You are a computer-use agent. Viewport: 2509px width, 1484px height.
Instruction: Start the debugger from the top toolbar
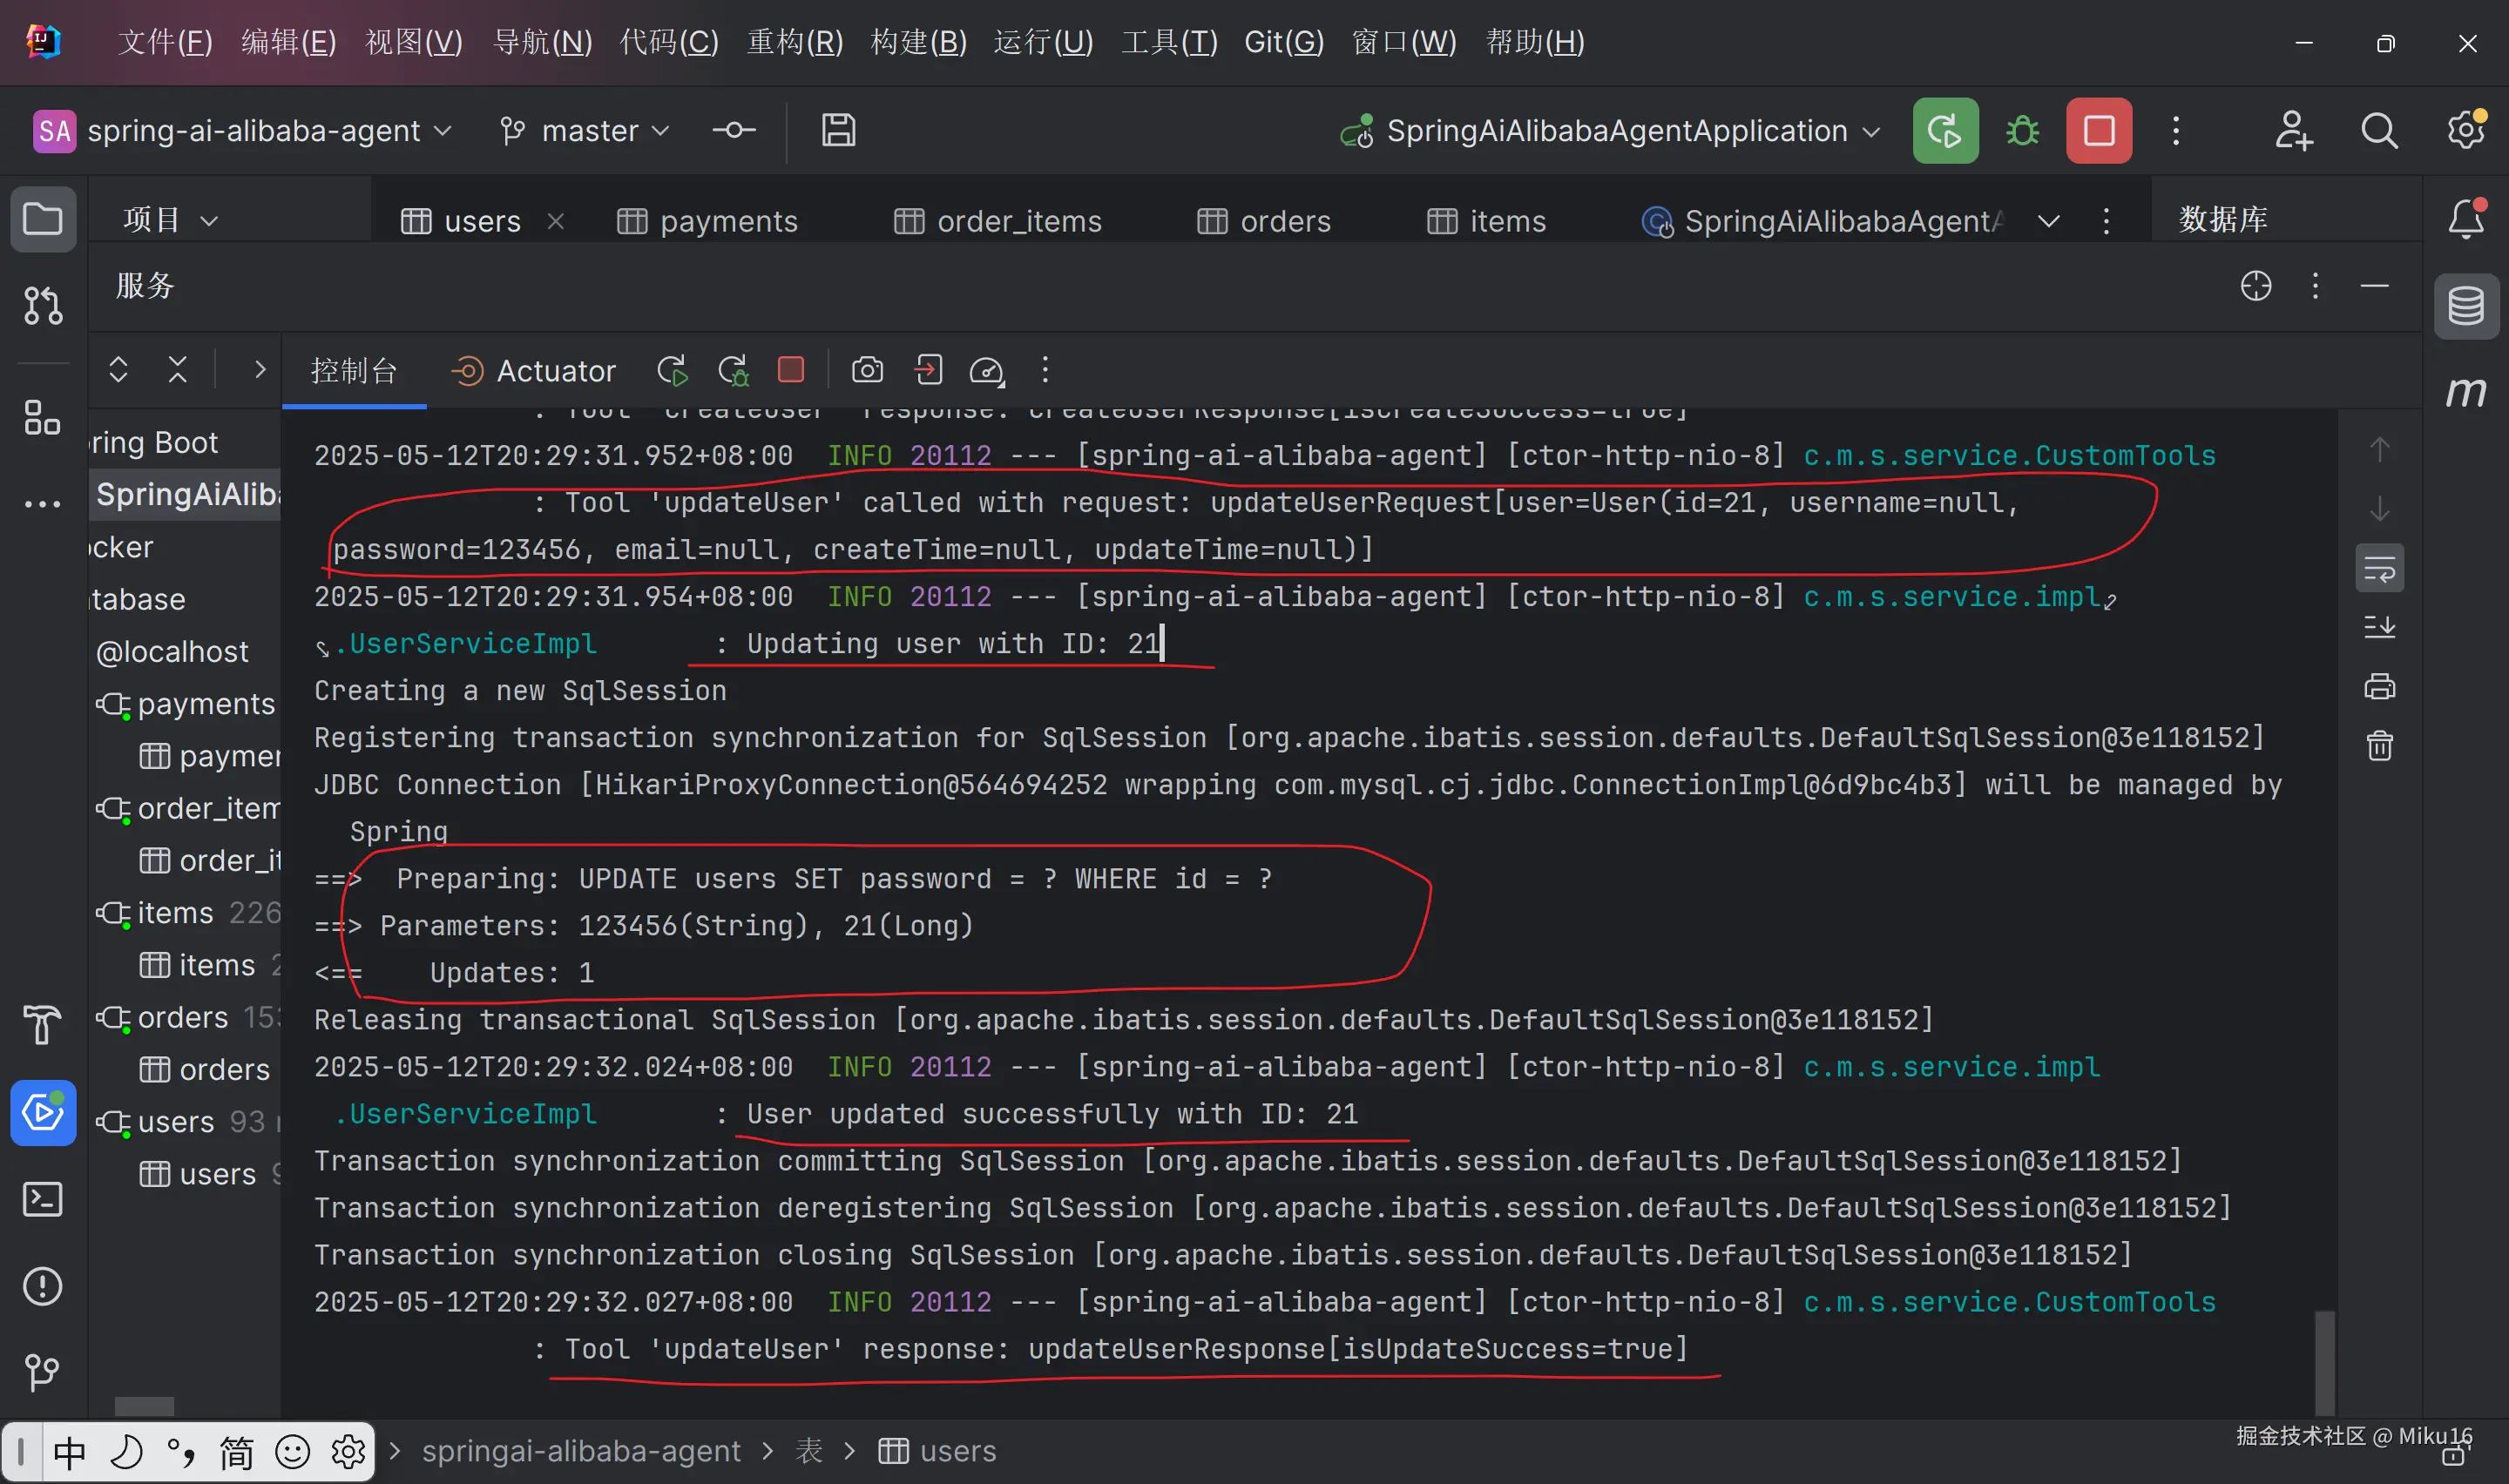[2022, 131]
